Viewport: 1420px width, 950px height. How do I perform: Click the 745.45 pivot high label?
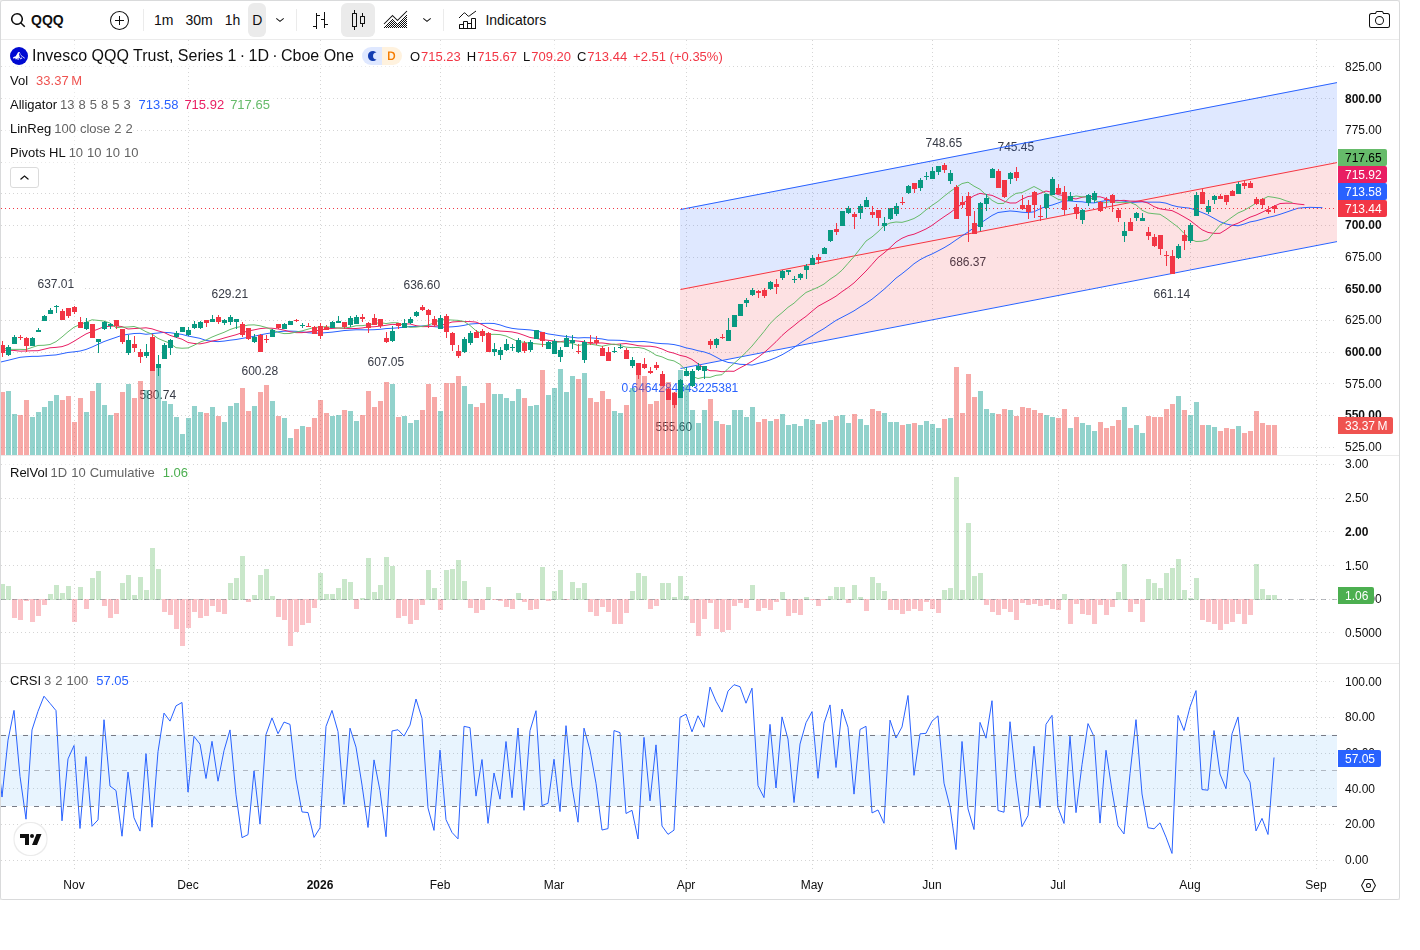click(x=1016, y=147)
